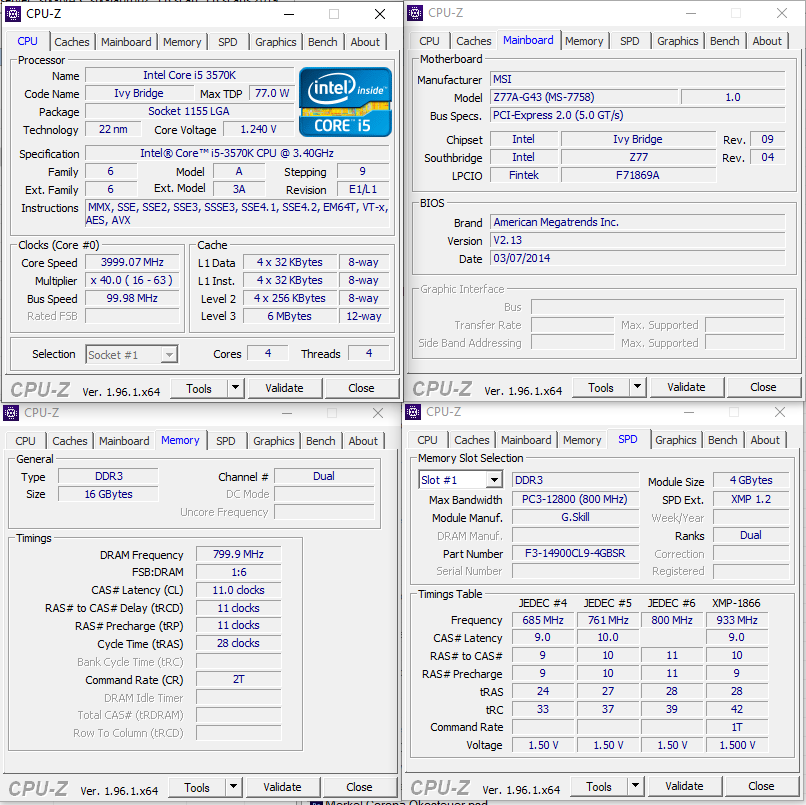The width and height of the screenshot is (806, 805).
Task: Click the motherboard model field Z77A-G43 (MS-7758)
Action: (584, 97)
